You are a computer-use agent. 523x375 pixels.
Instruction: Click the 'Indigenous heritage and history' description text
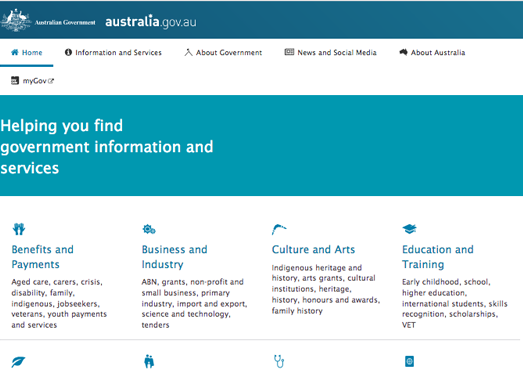(326, 289)
